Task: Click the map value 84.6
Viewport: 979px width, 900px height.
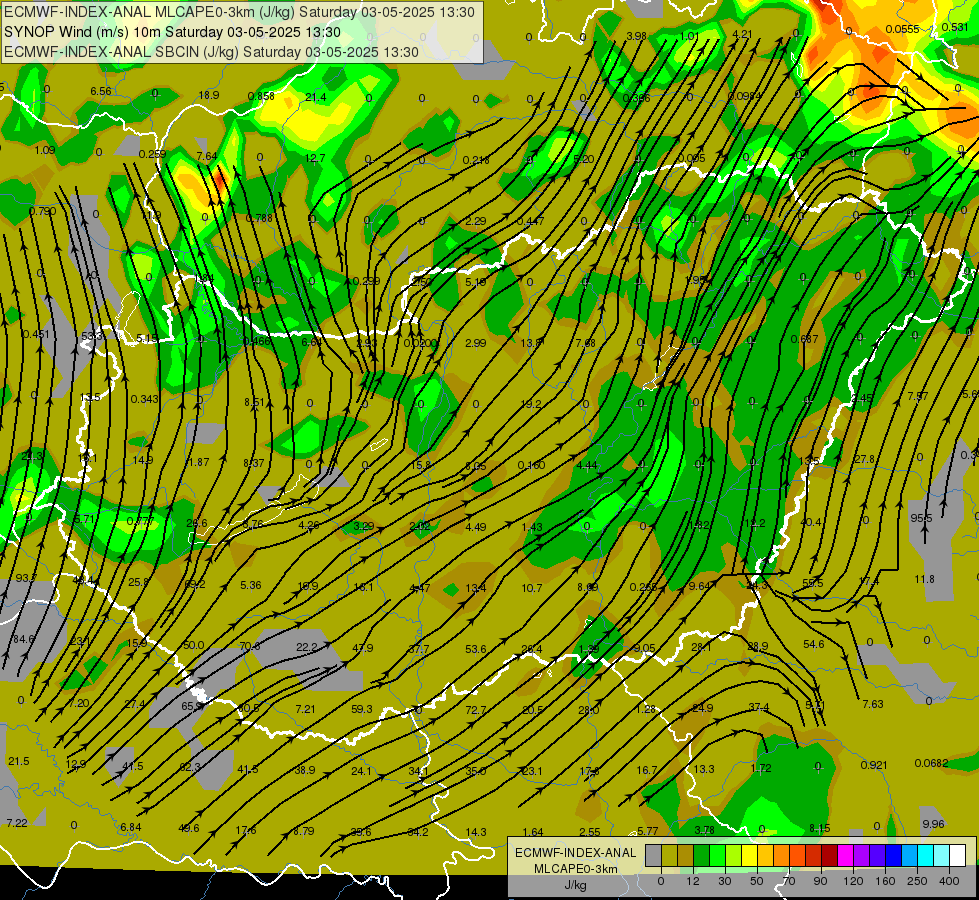Action: (x=24, y=639)
